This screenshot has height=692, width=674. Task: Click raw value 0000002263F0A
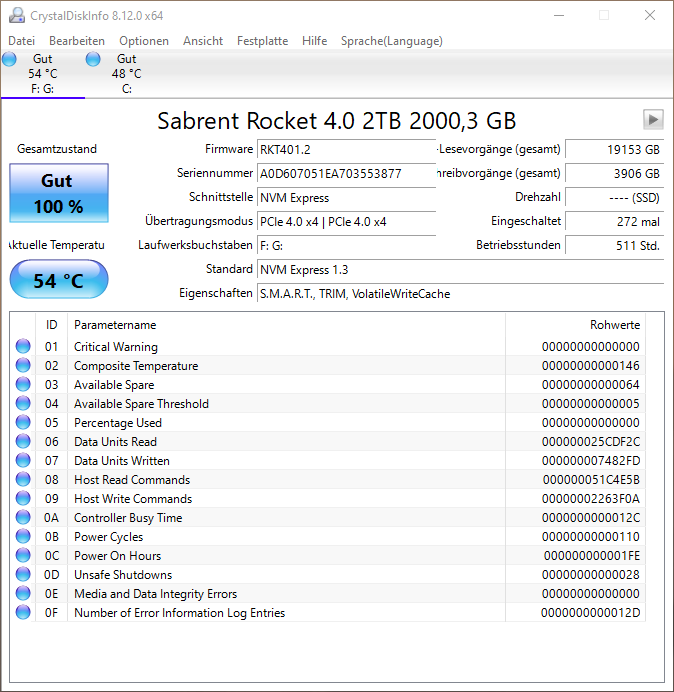tap(591, 499)
